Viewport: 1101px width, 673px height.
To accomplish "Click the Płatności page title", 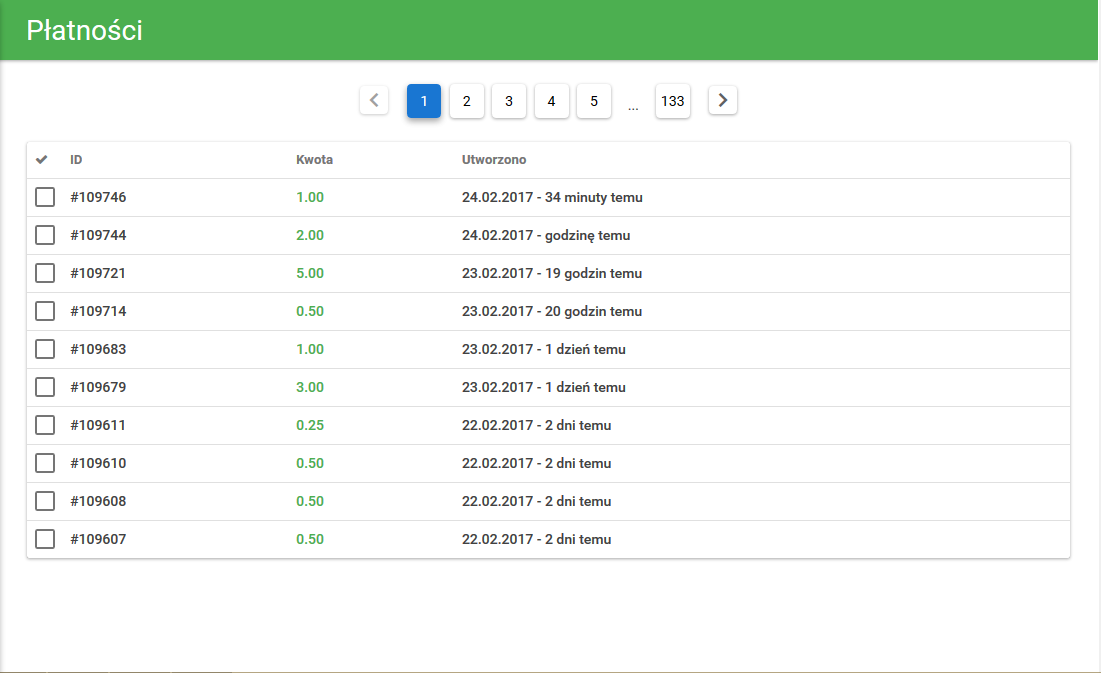I will [x=84, y=30].
